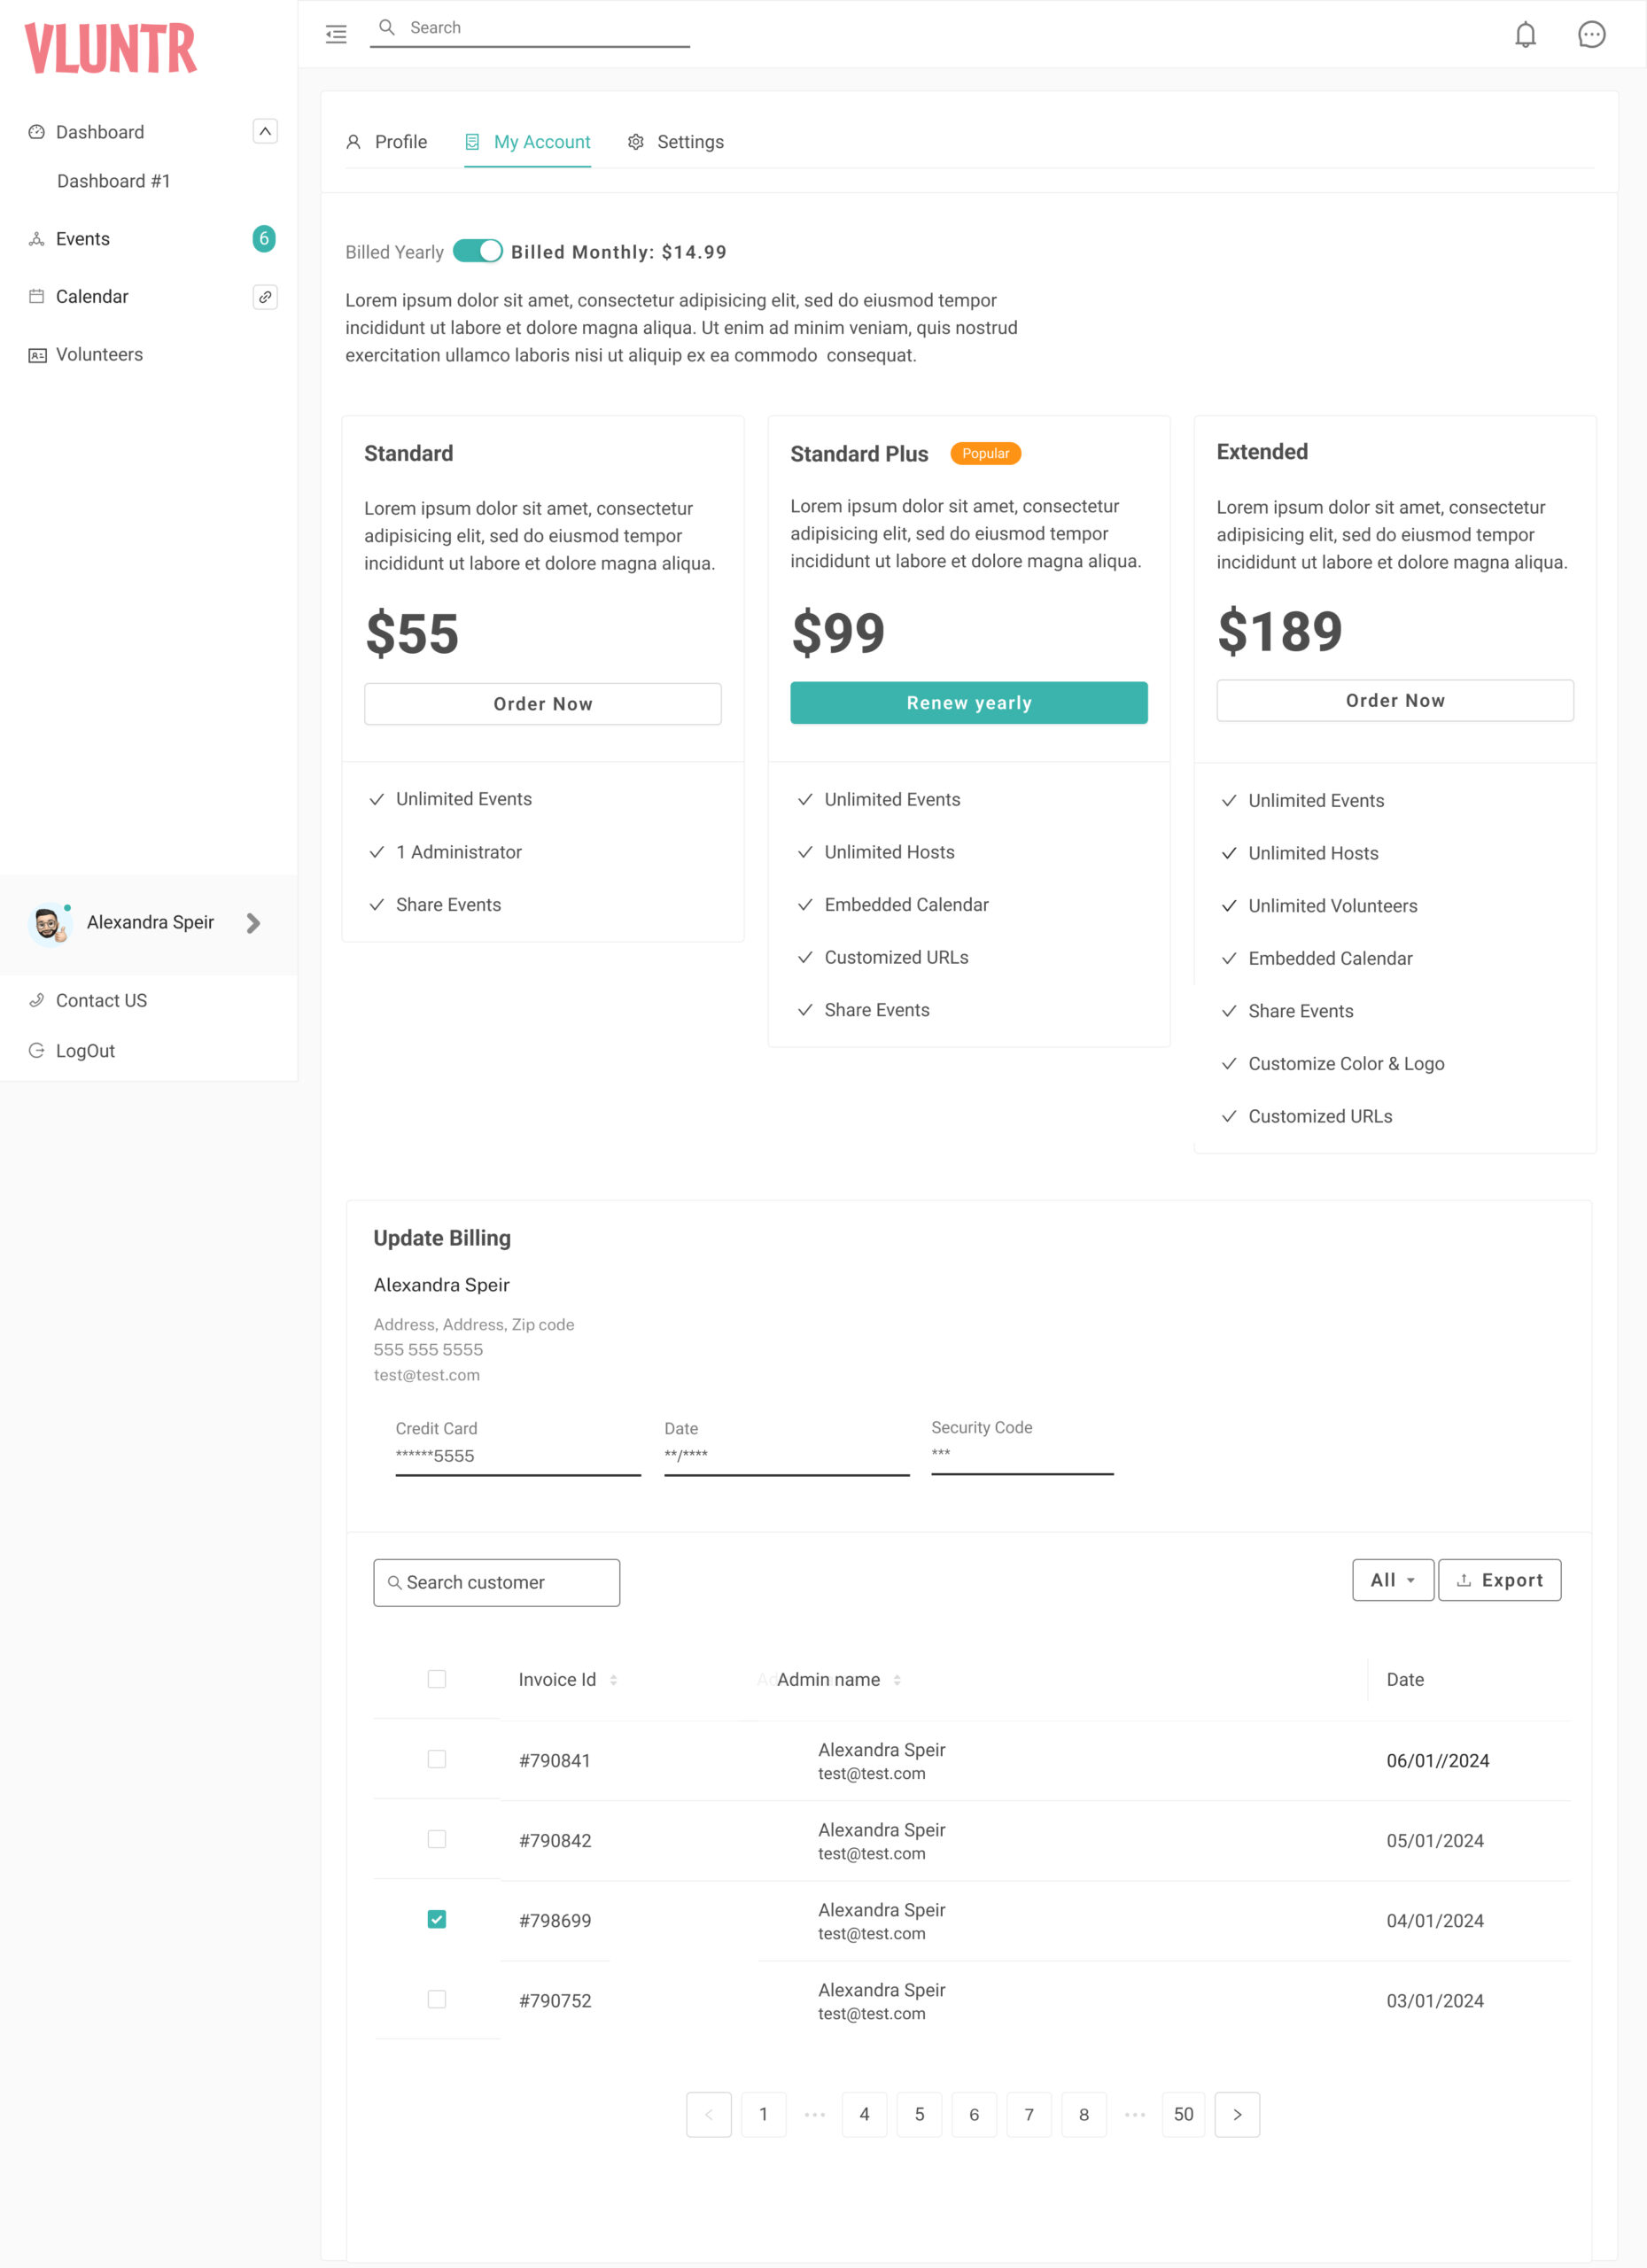Expand Alexandra Speir user menu arrow

(253, 923)
